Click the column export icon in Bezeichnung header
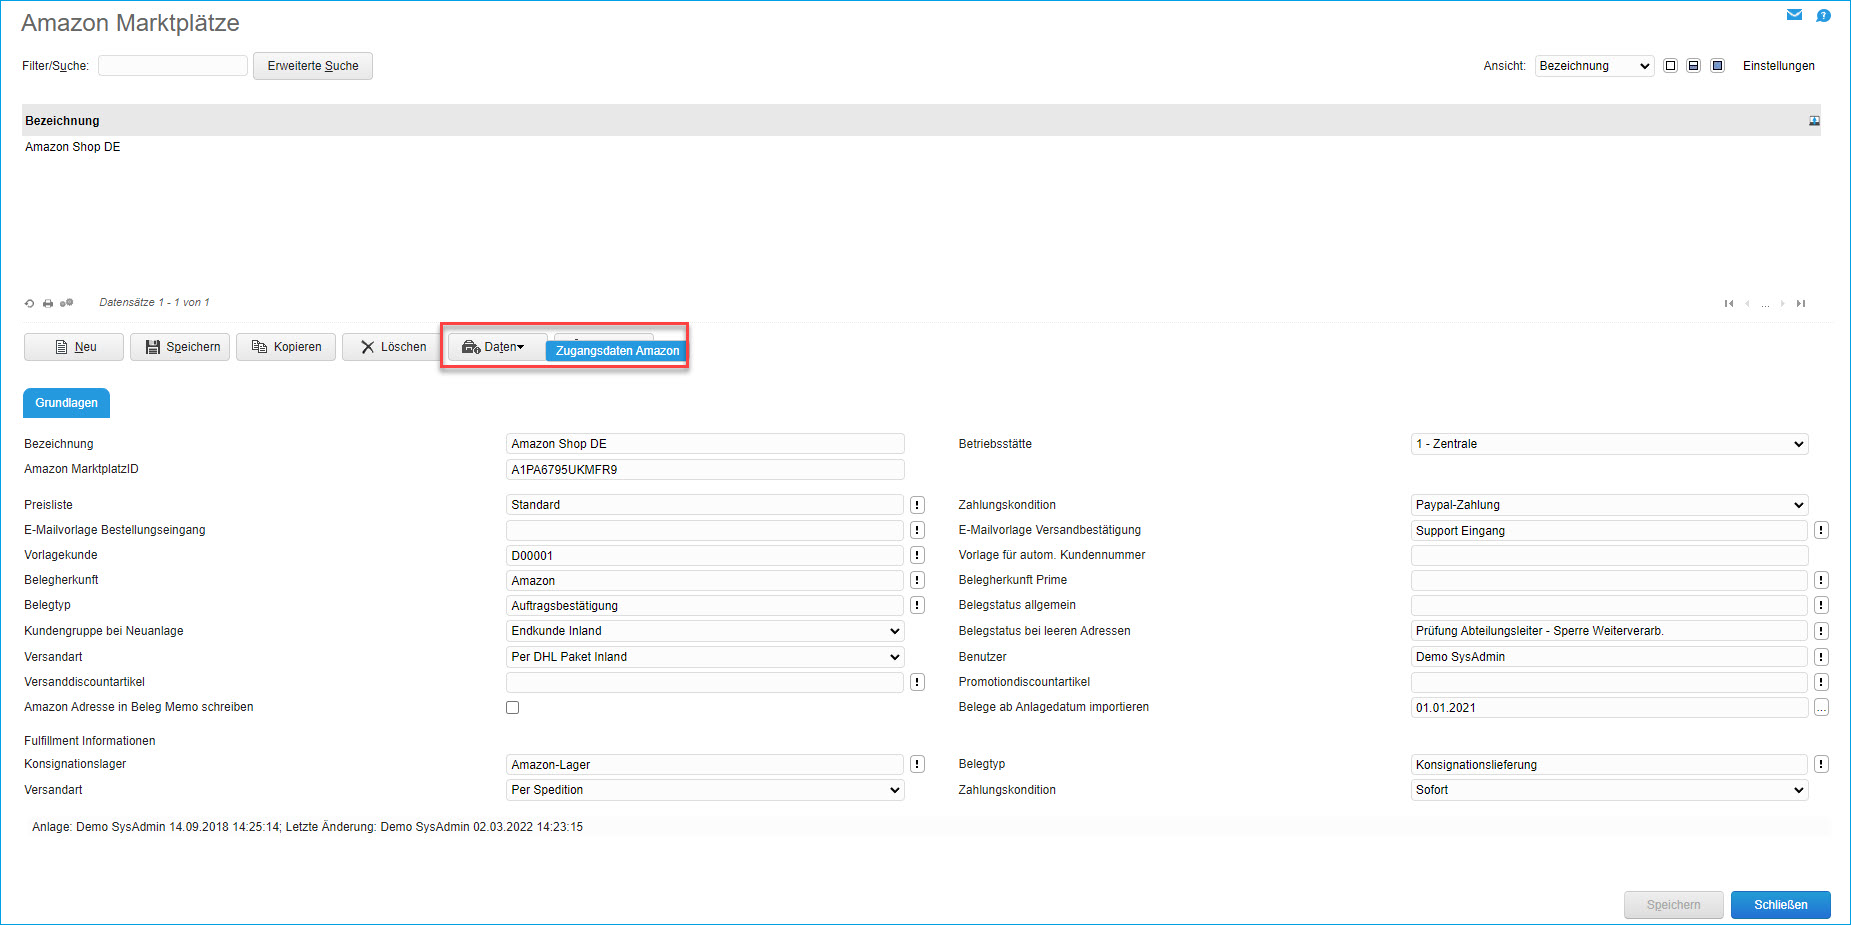Viewport: 1851px width, 925px height. click(1814, 121)
